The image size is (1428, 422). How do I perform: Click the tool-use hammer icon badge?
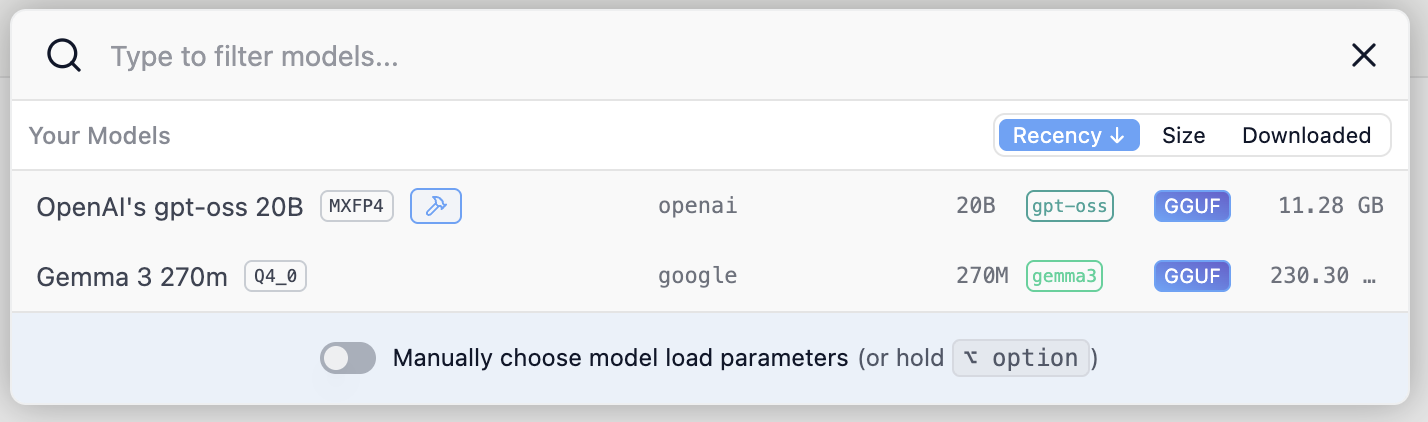(436, 207)
